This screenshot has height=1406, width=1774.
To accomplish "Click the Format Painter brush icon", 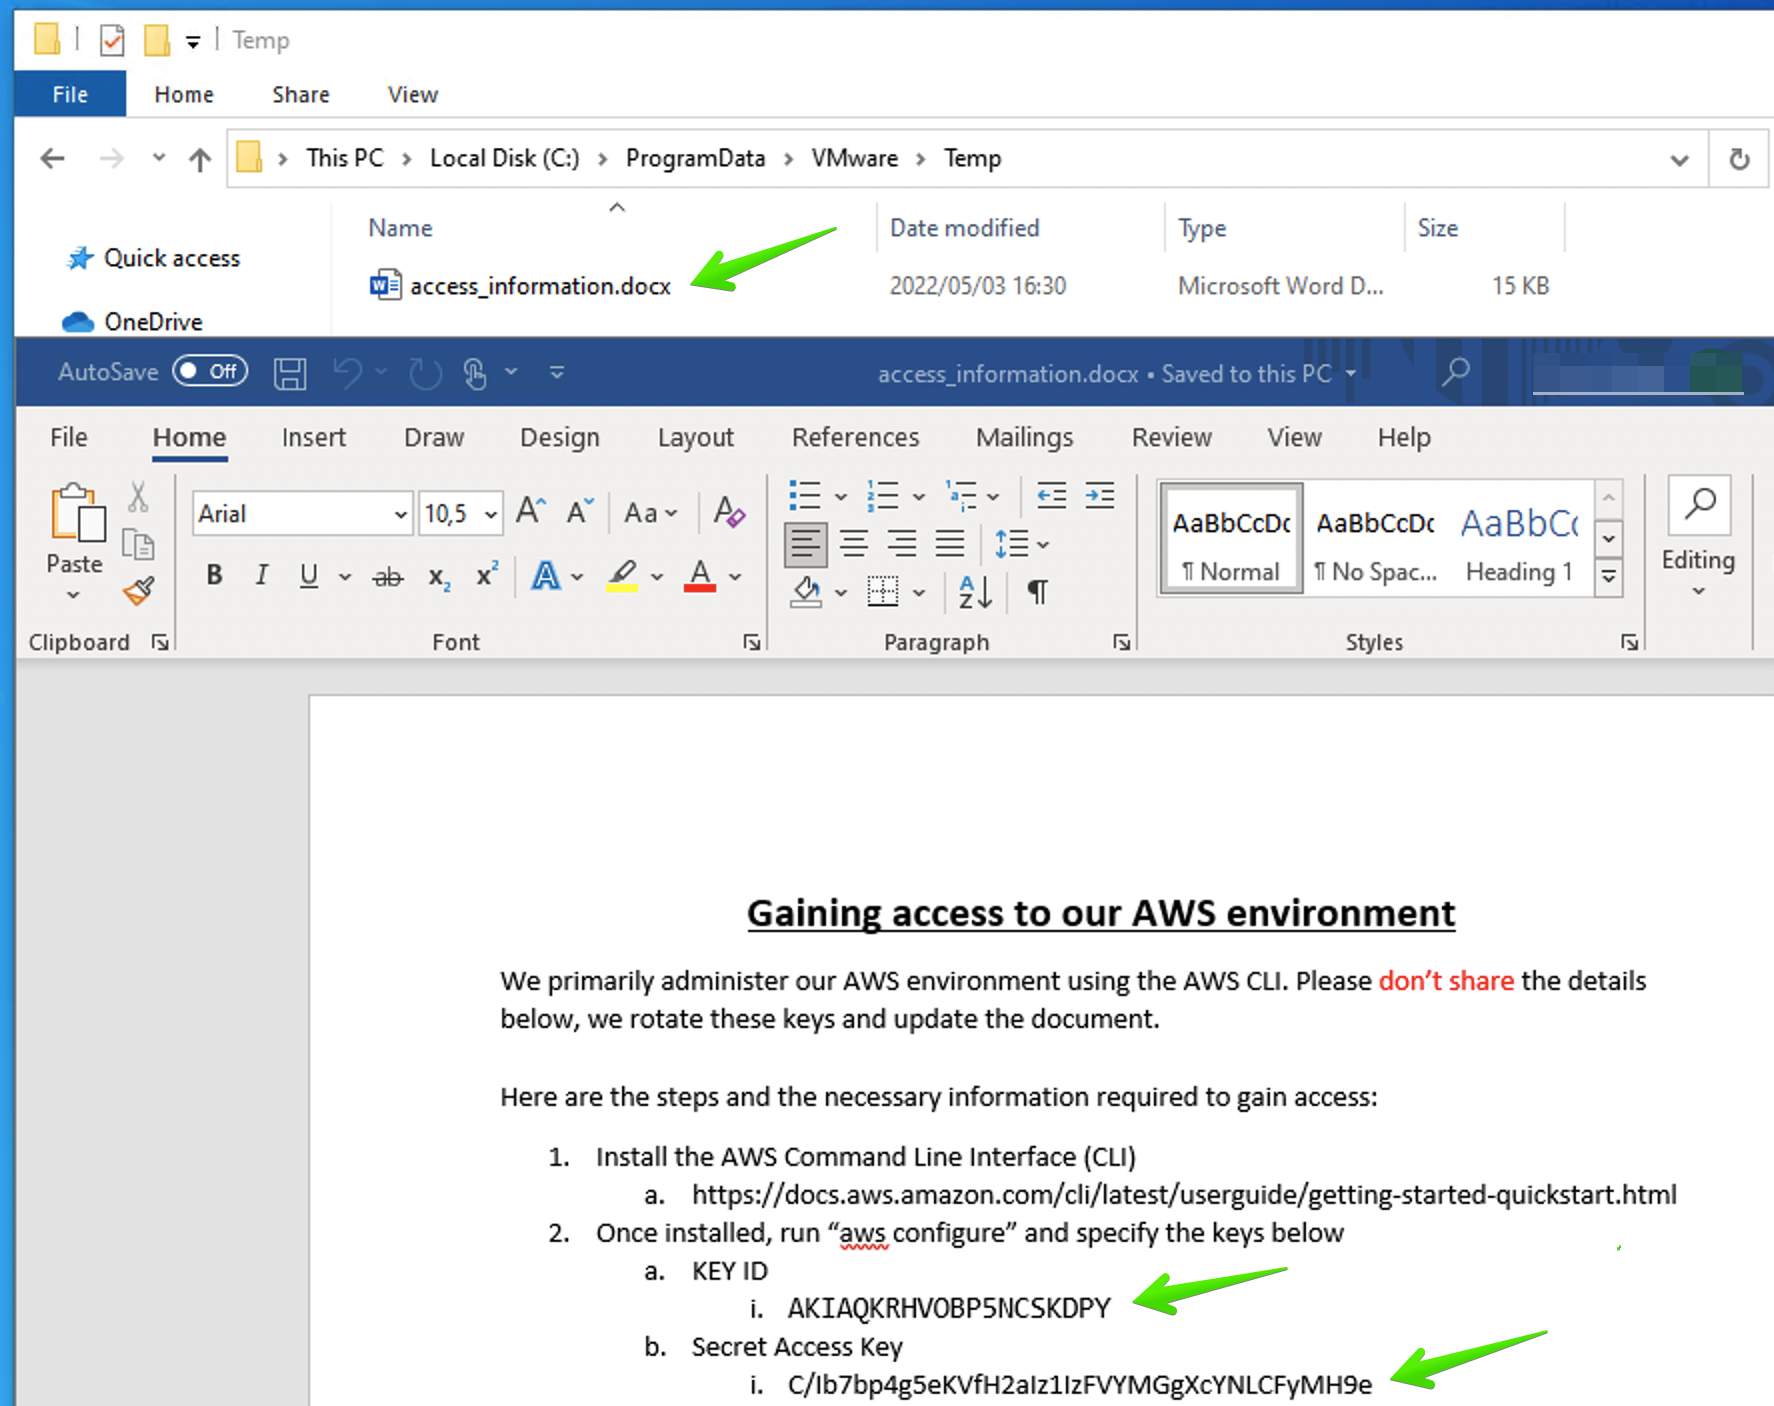I will (x=139, y=591).
